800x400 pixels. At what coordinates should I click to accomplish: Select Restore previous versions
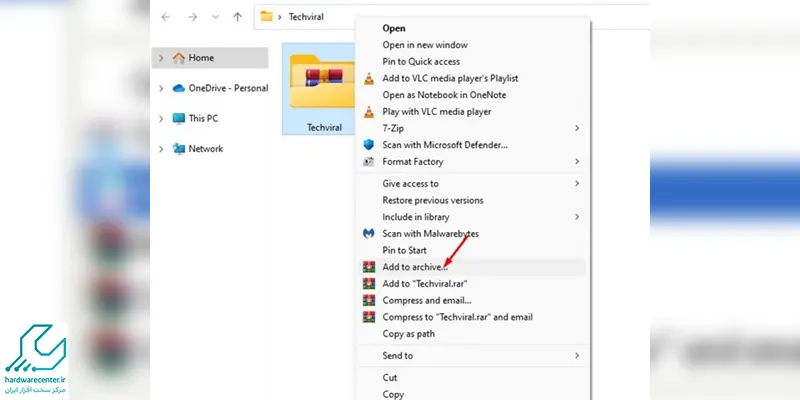point(433,201)
